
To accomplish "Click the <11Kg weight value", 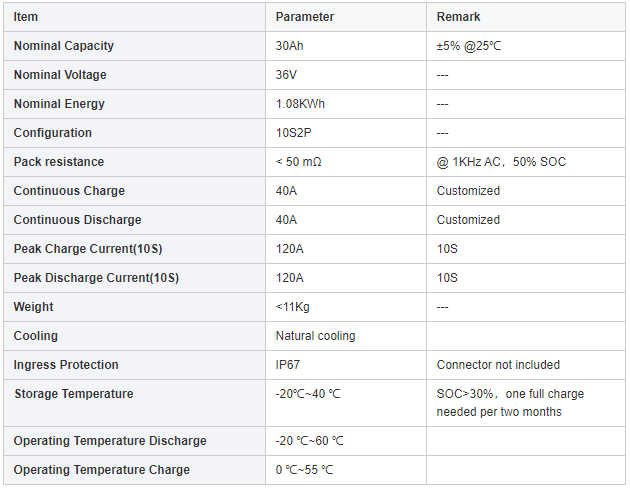I will (292, 307).
